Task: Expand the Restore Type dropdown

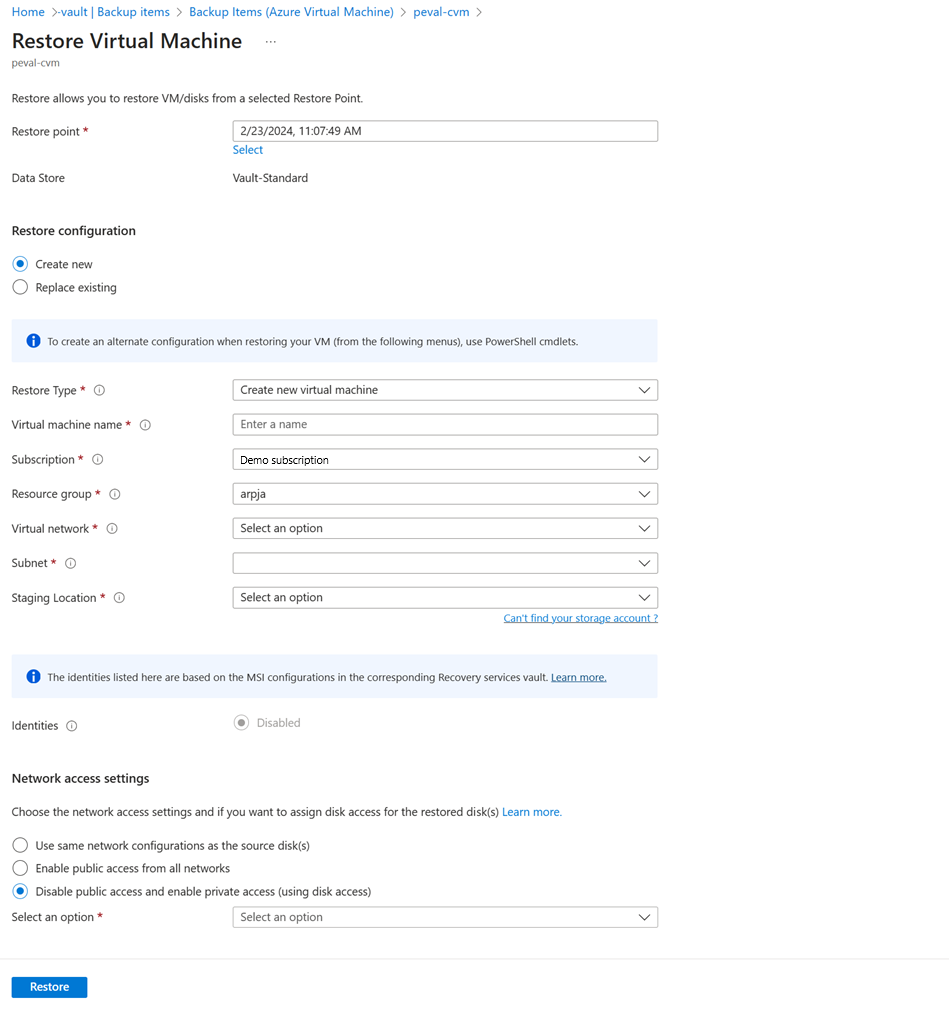Action: coord(445,390)
